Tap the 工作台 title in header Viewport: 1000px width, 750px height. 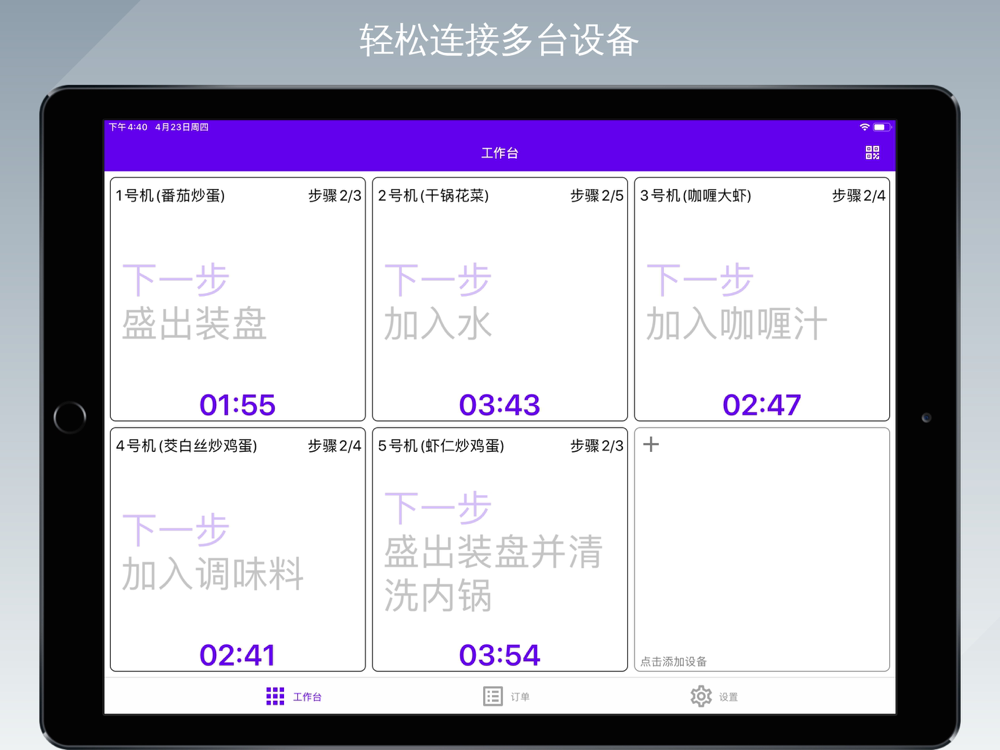[499, 153]
